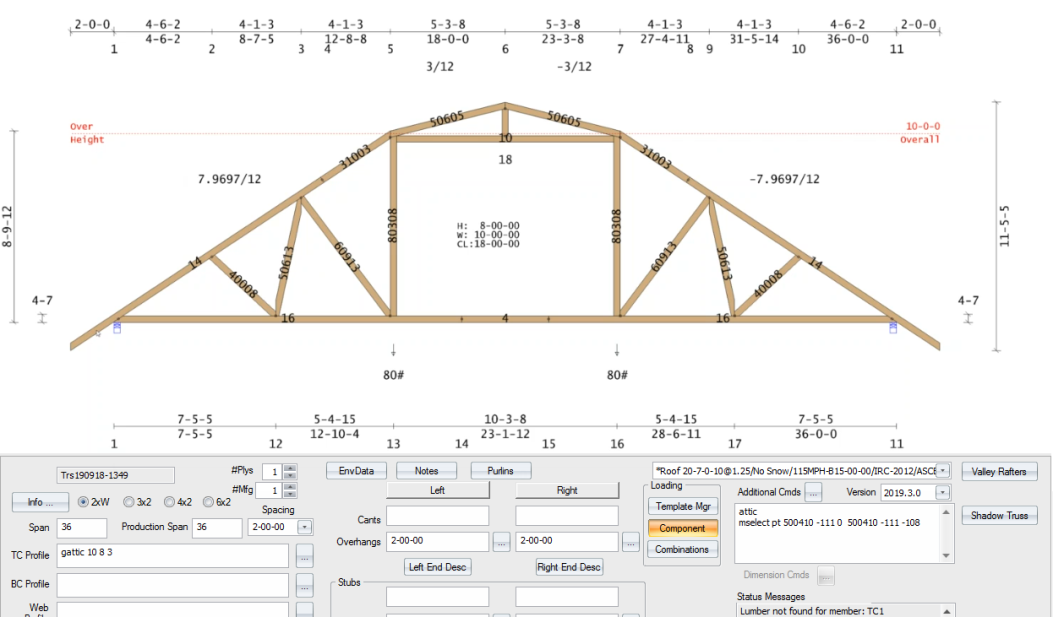Image resolution: width=1053 pixels, height=617 pixels.
Task: Open the Spacing dropdown
Action: (x=306, y=526)
